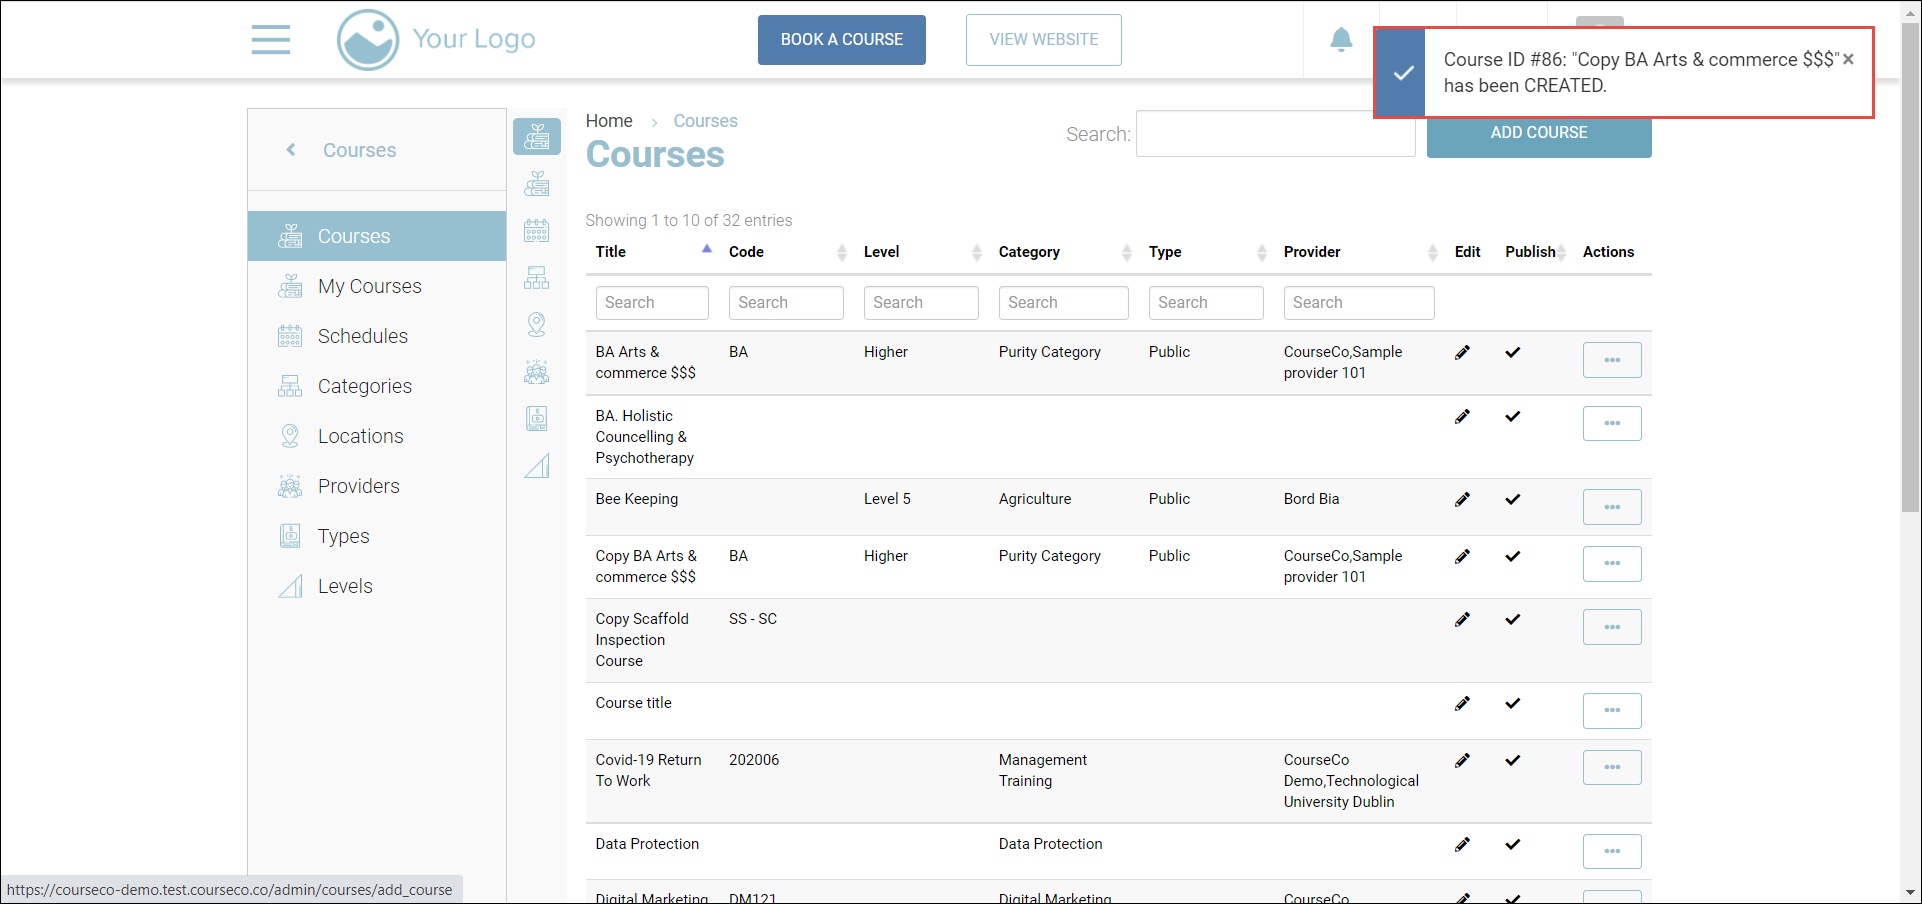Toggle publish checkmark for Data Protection course
The image size is (1922, 904).
point(1512,844)
